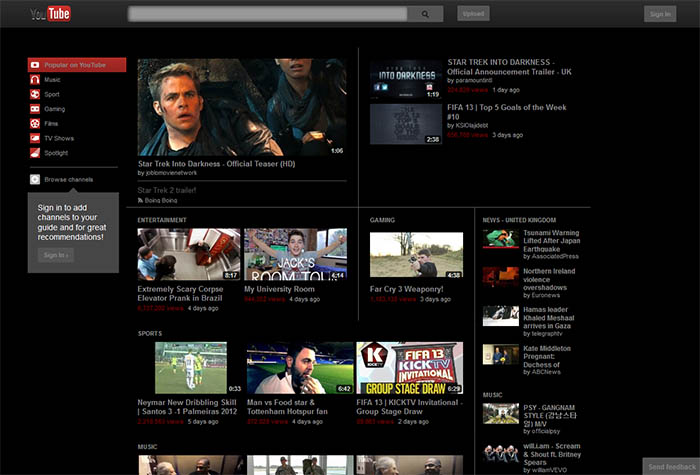Open Far Cry 3 Weaponry! title
This screenshot has width=700, height=475.
[x=407, y=289]
